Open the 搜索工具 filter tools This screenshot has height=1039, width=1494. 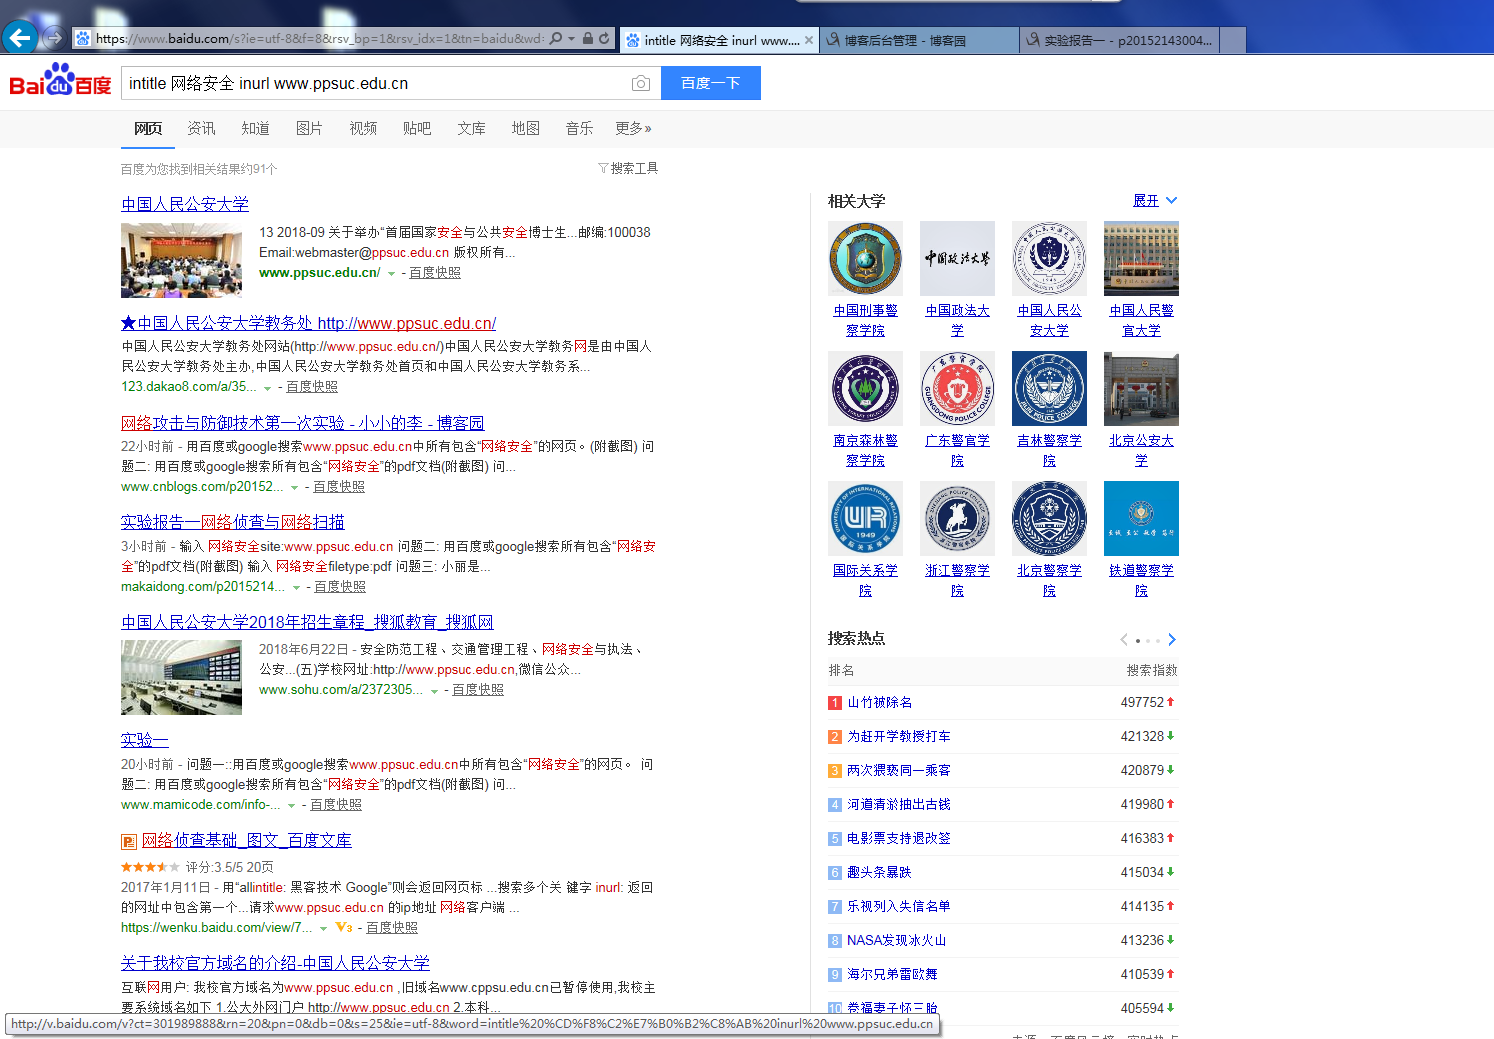628,168
